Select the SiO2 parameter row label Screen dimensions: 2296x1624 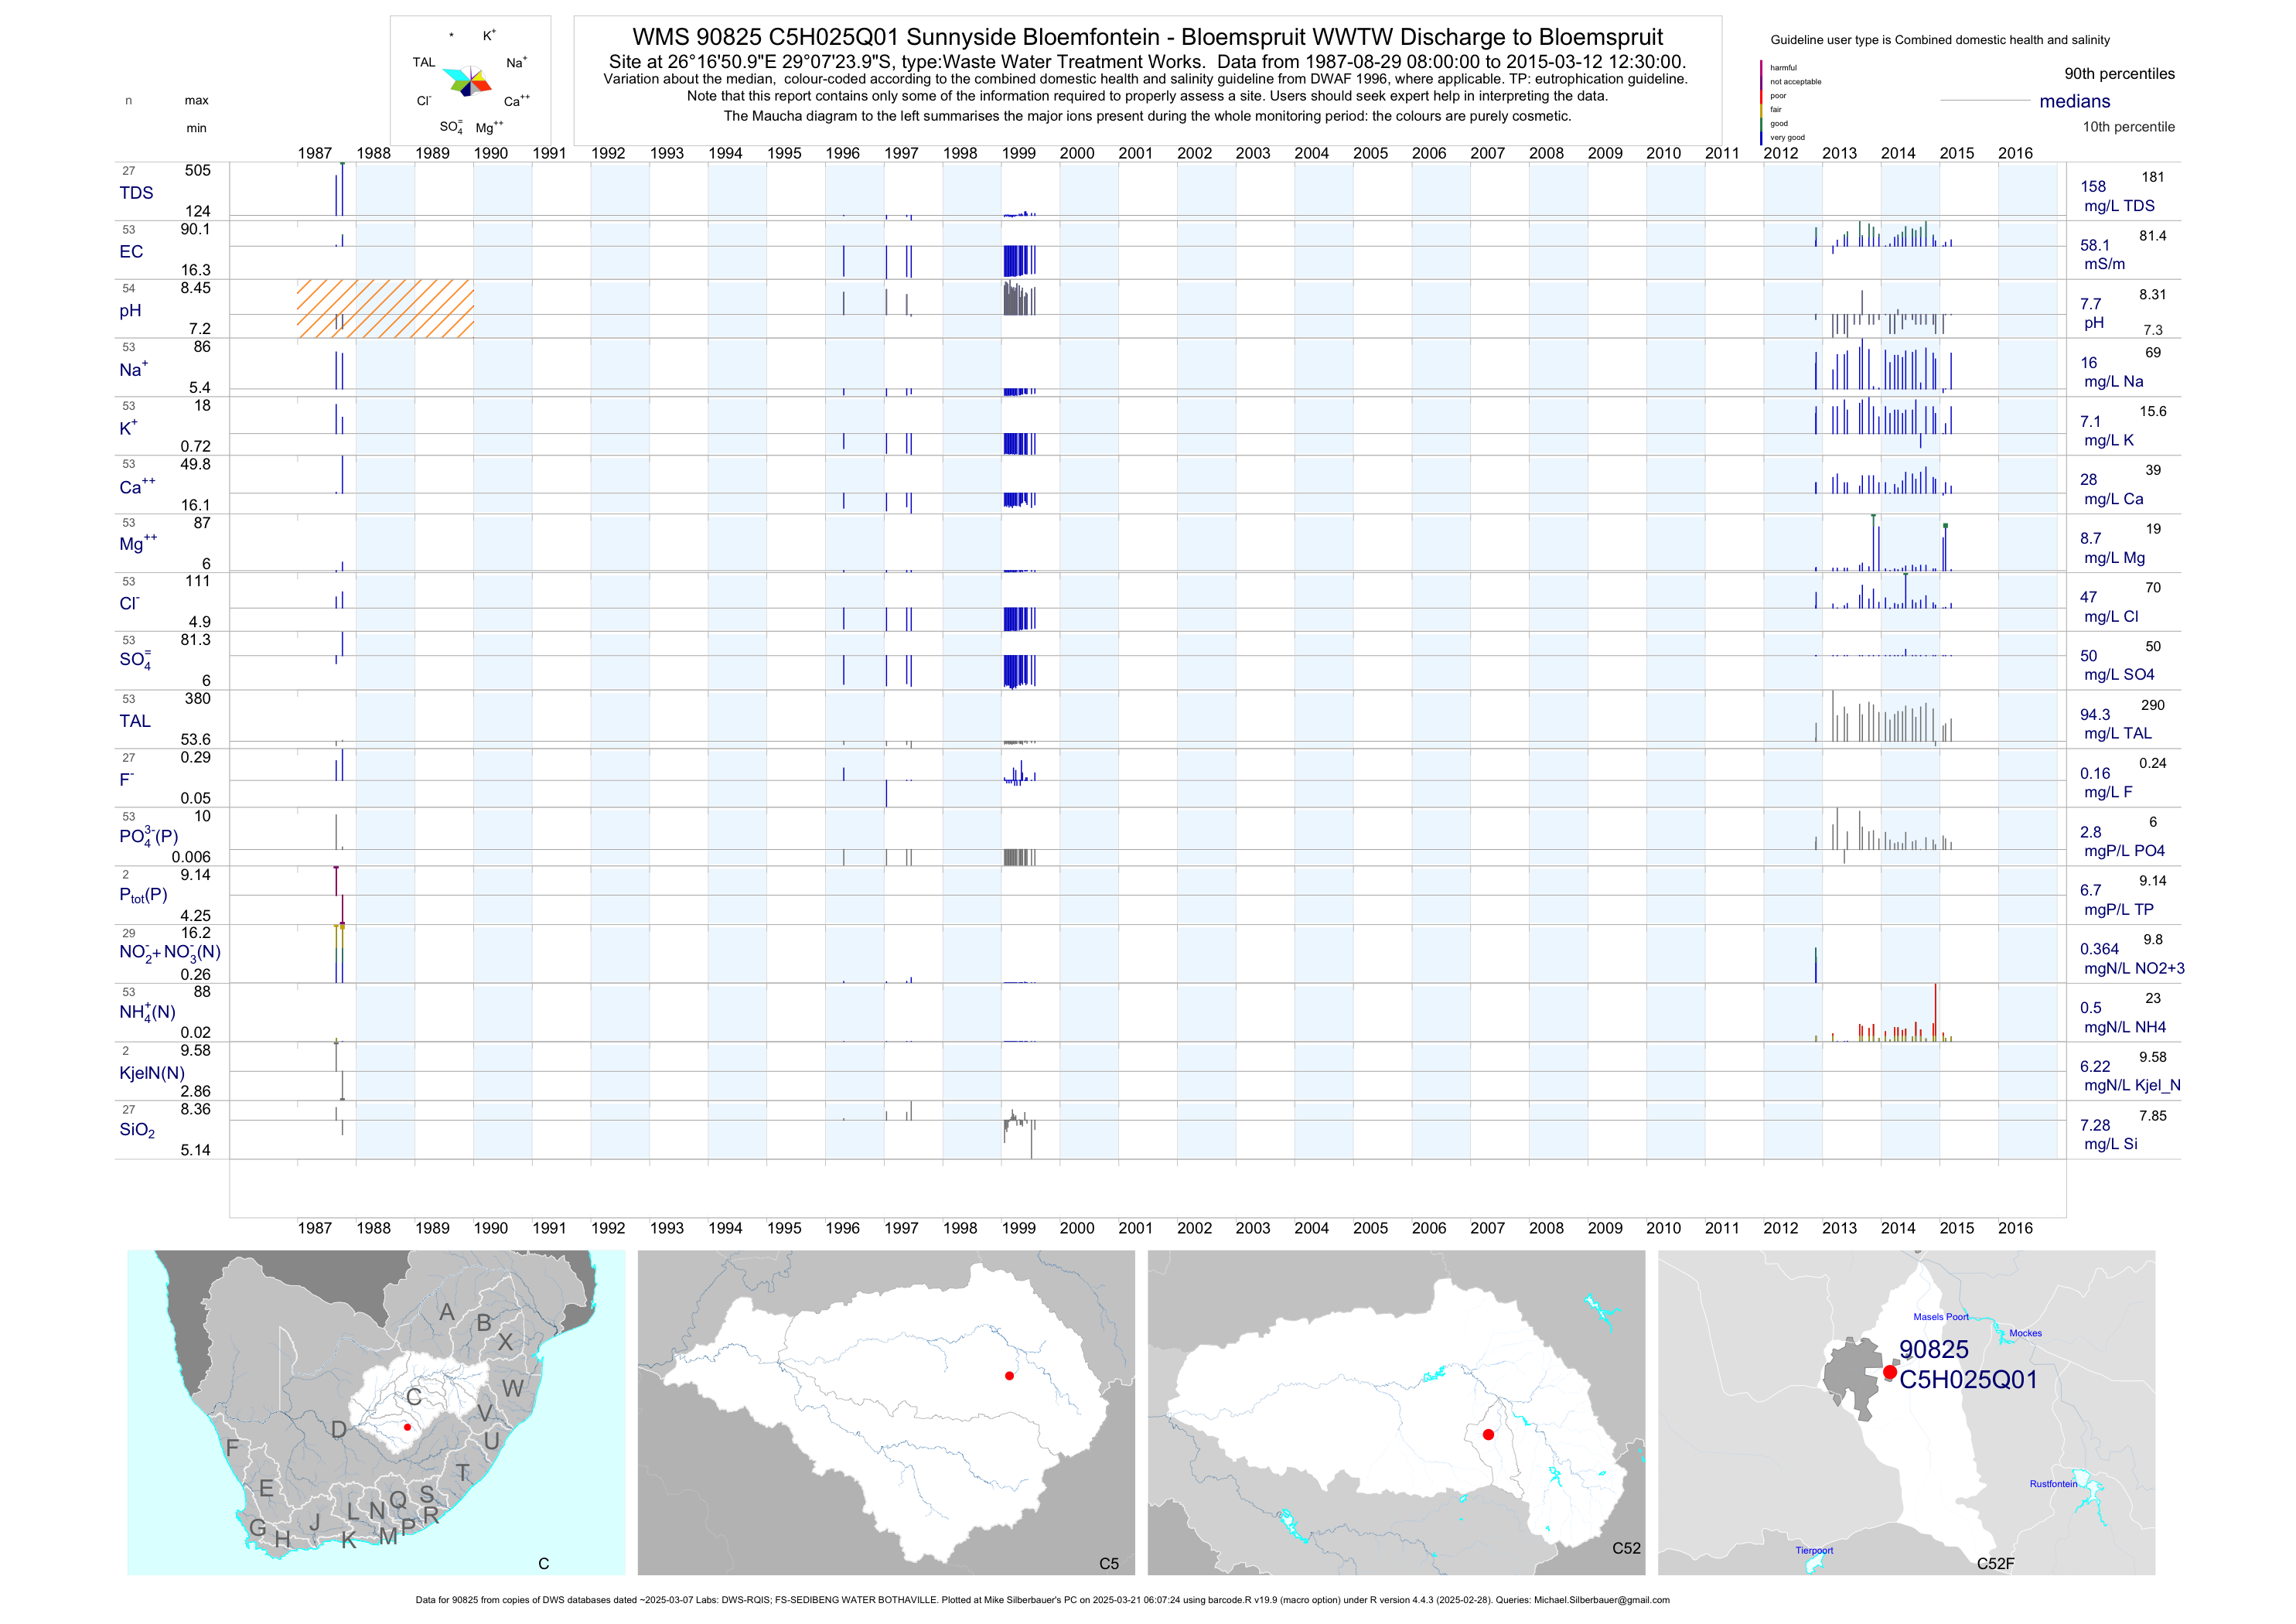[x=137, y=1130]
